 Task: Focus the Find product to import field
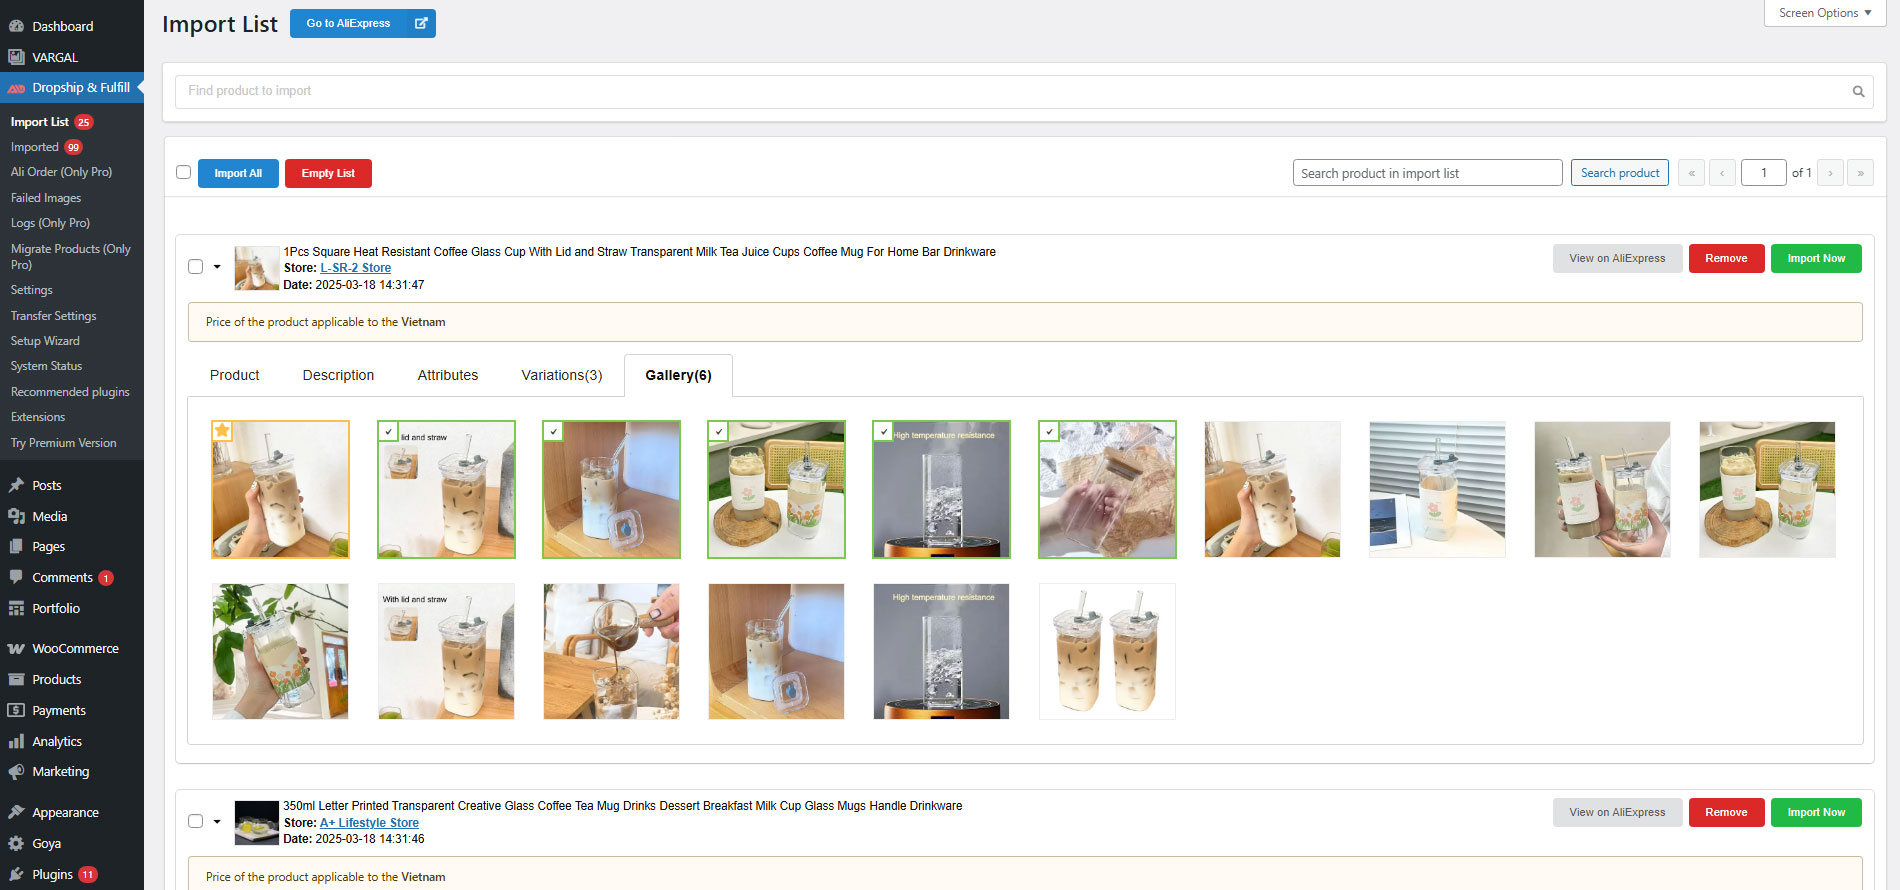(x=1023, y=91)
